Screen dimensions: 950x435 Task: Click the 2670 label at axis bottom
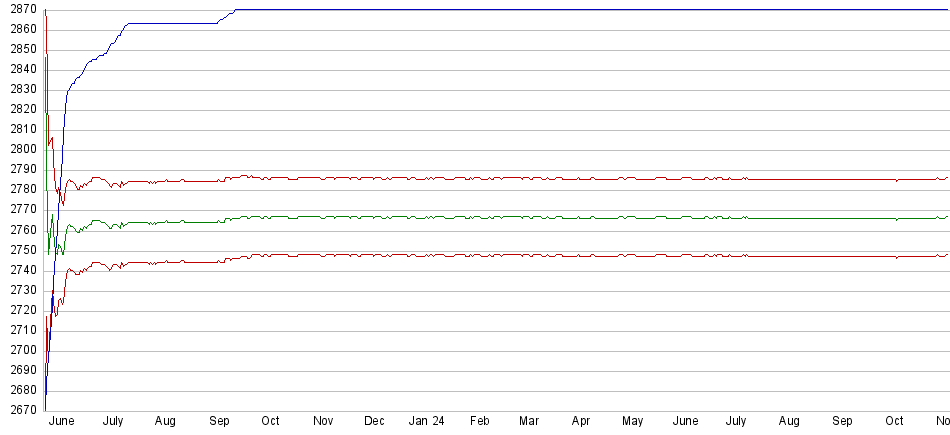pos(18,410)
